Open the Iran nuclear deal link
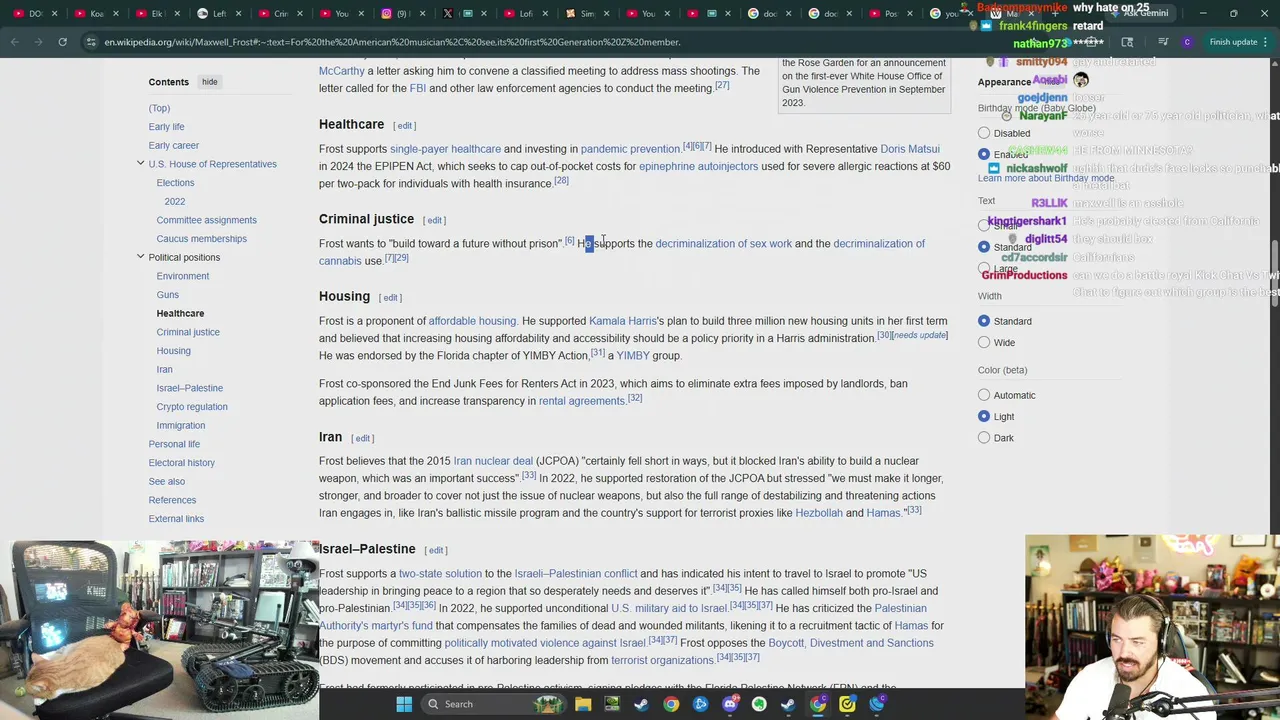This screenshot has height=720, width=1280. [x=493, y=461]
